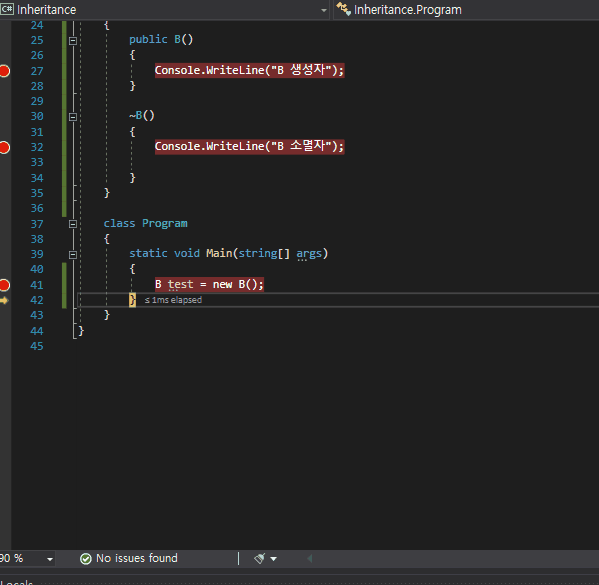Click the C# project icon beside Inheritance

click(x=7, y=9)
